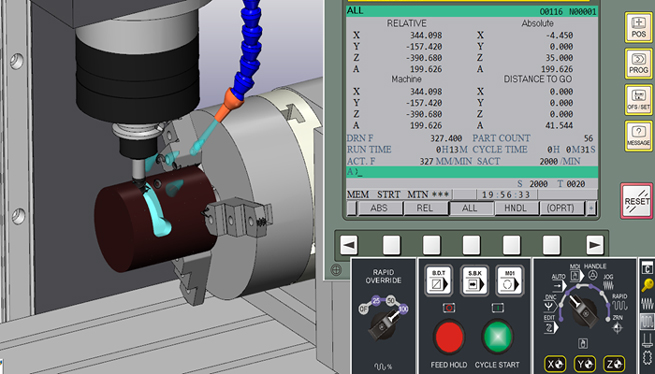Screen dimensions: 655x374
Task: Select the ALL soft key tab
Action: [471, 208]
